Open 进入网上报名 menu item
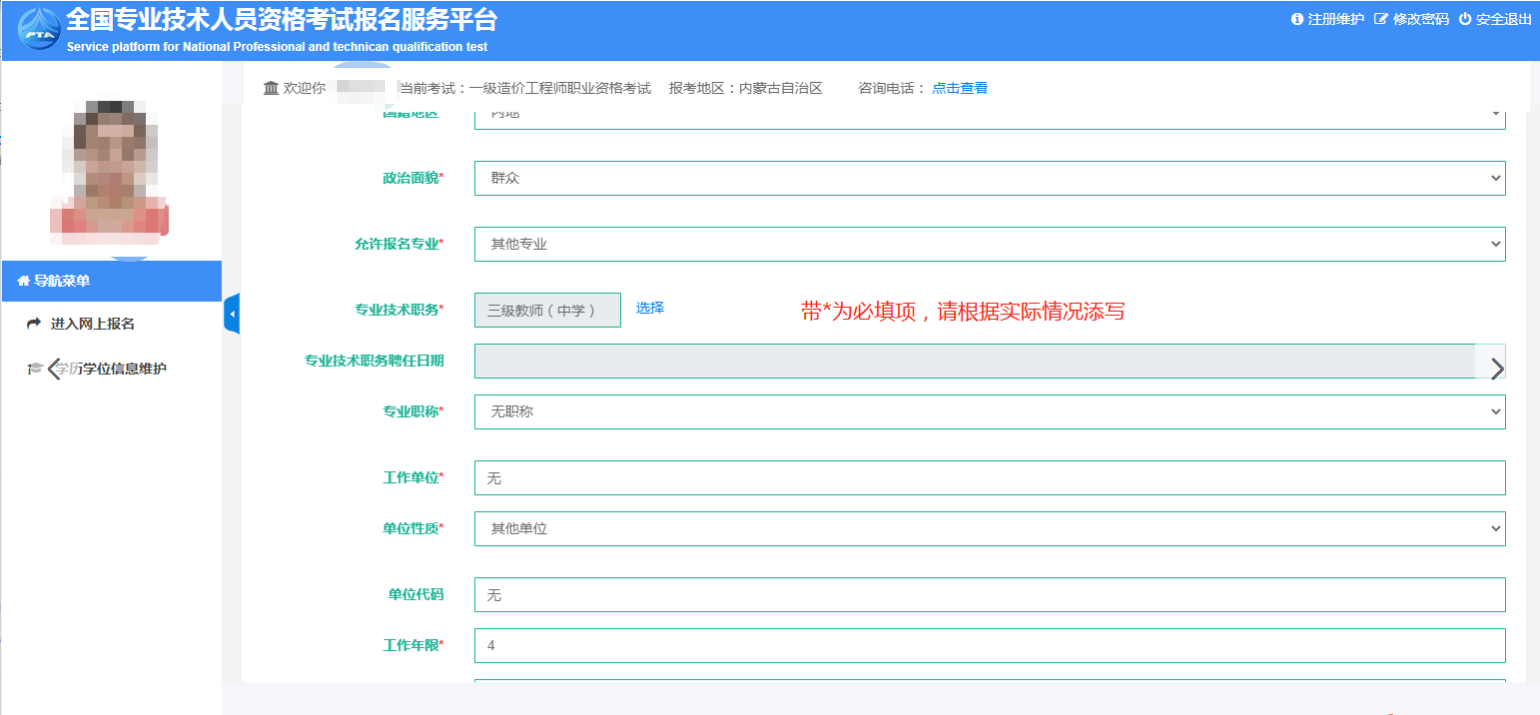This screenshot has height=715, width=1540. [92, 324]
